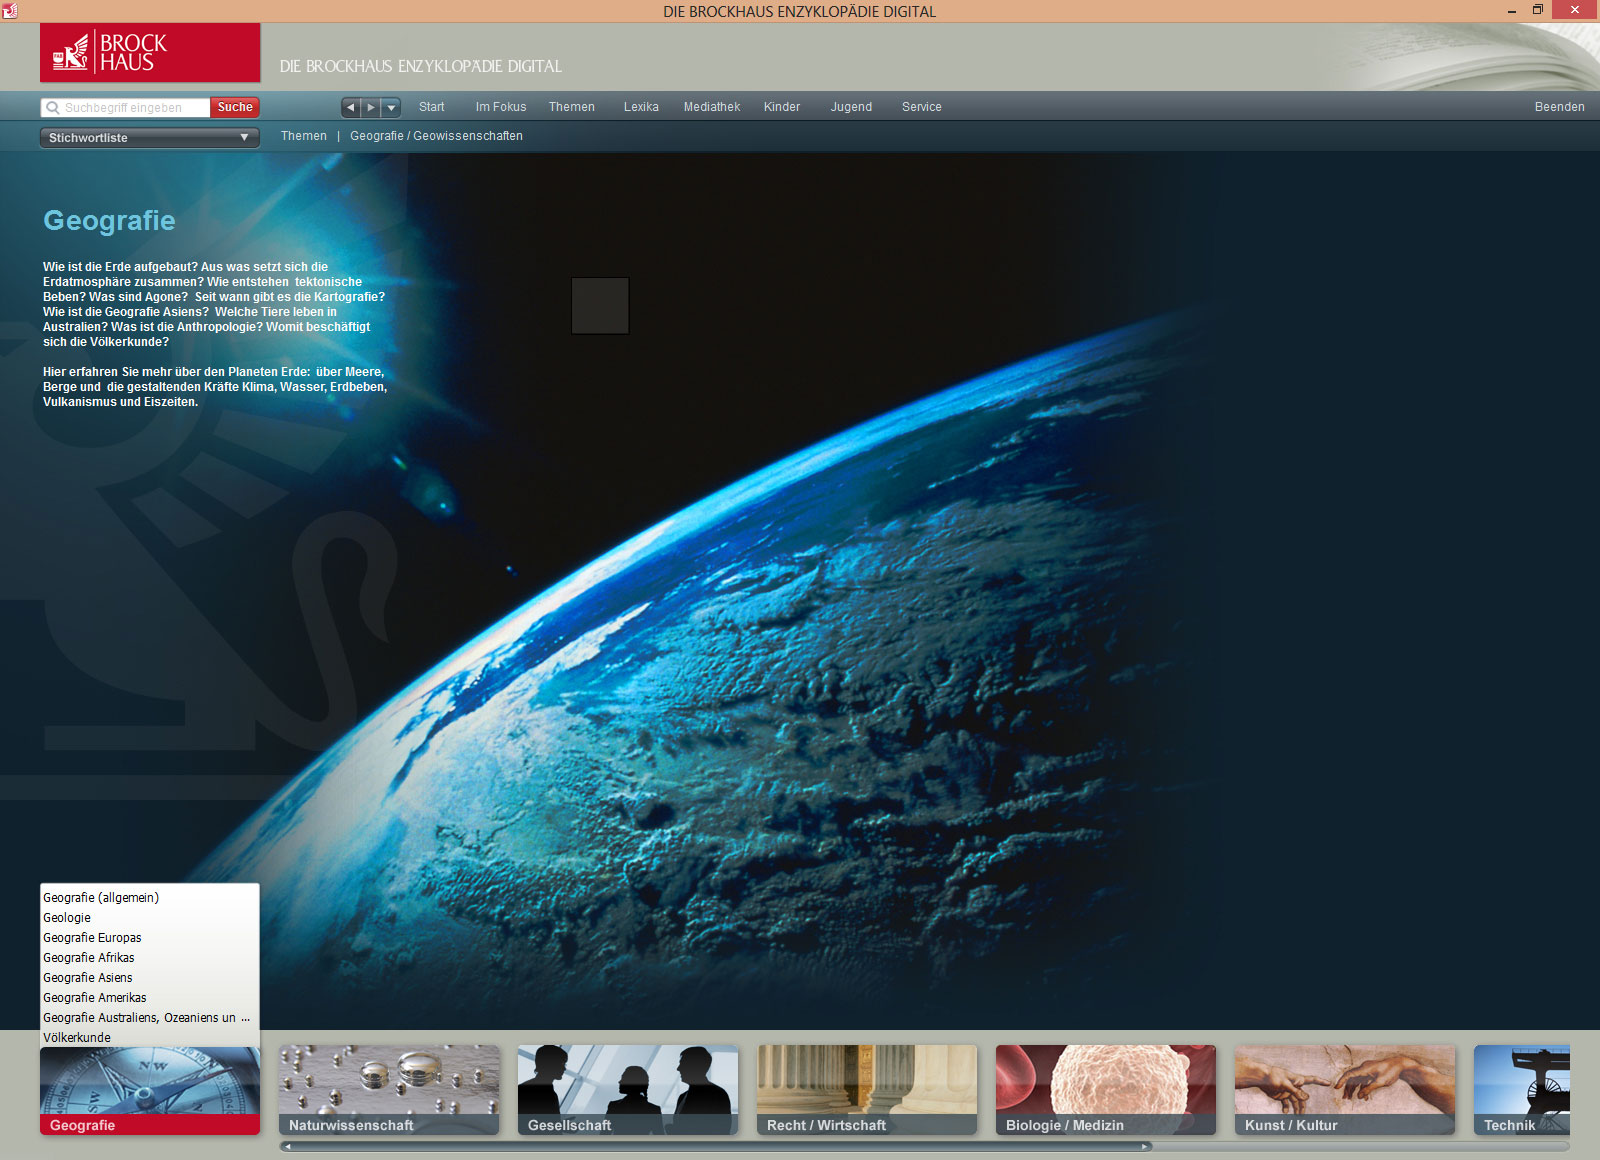The height and width of the screenshot is (1160, 1600).
Task: Open the Technik topic thumbnail
Action: point(1522,1090)
